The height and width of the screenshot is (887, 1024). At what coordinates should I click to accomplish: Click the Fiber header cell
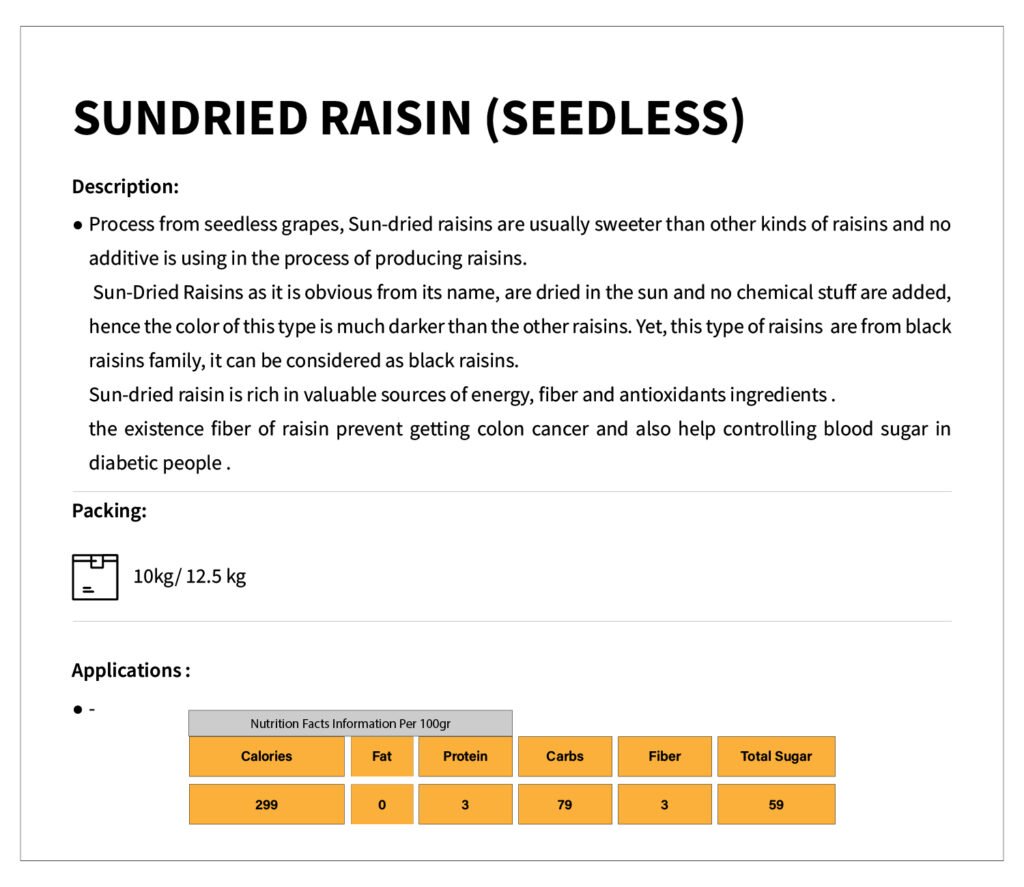[664, 756]
